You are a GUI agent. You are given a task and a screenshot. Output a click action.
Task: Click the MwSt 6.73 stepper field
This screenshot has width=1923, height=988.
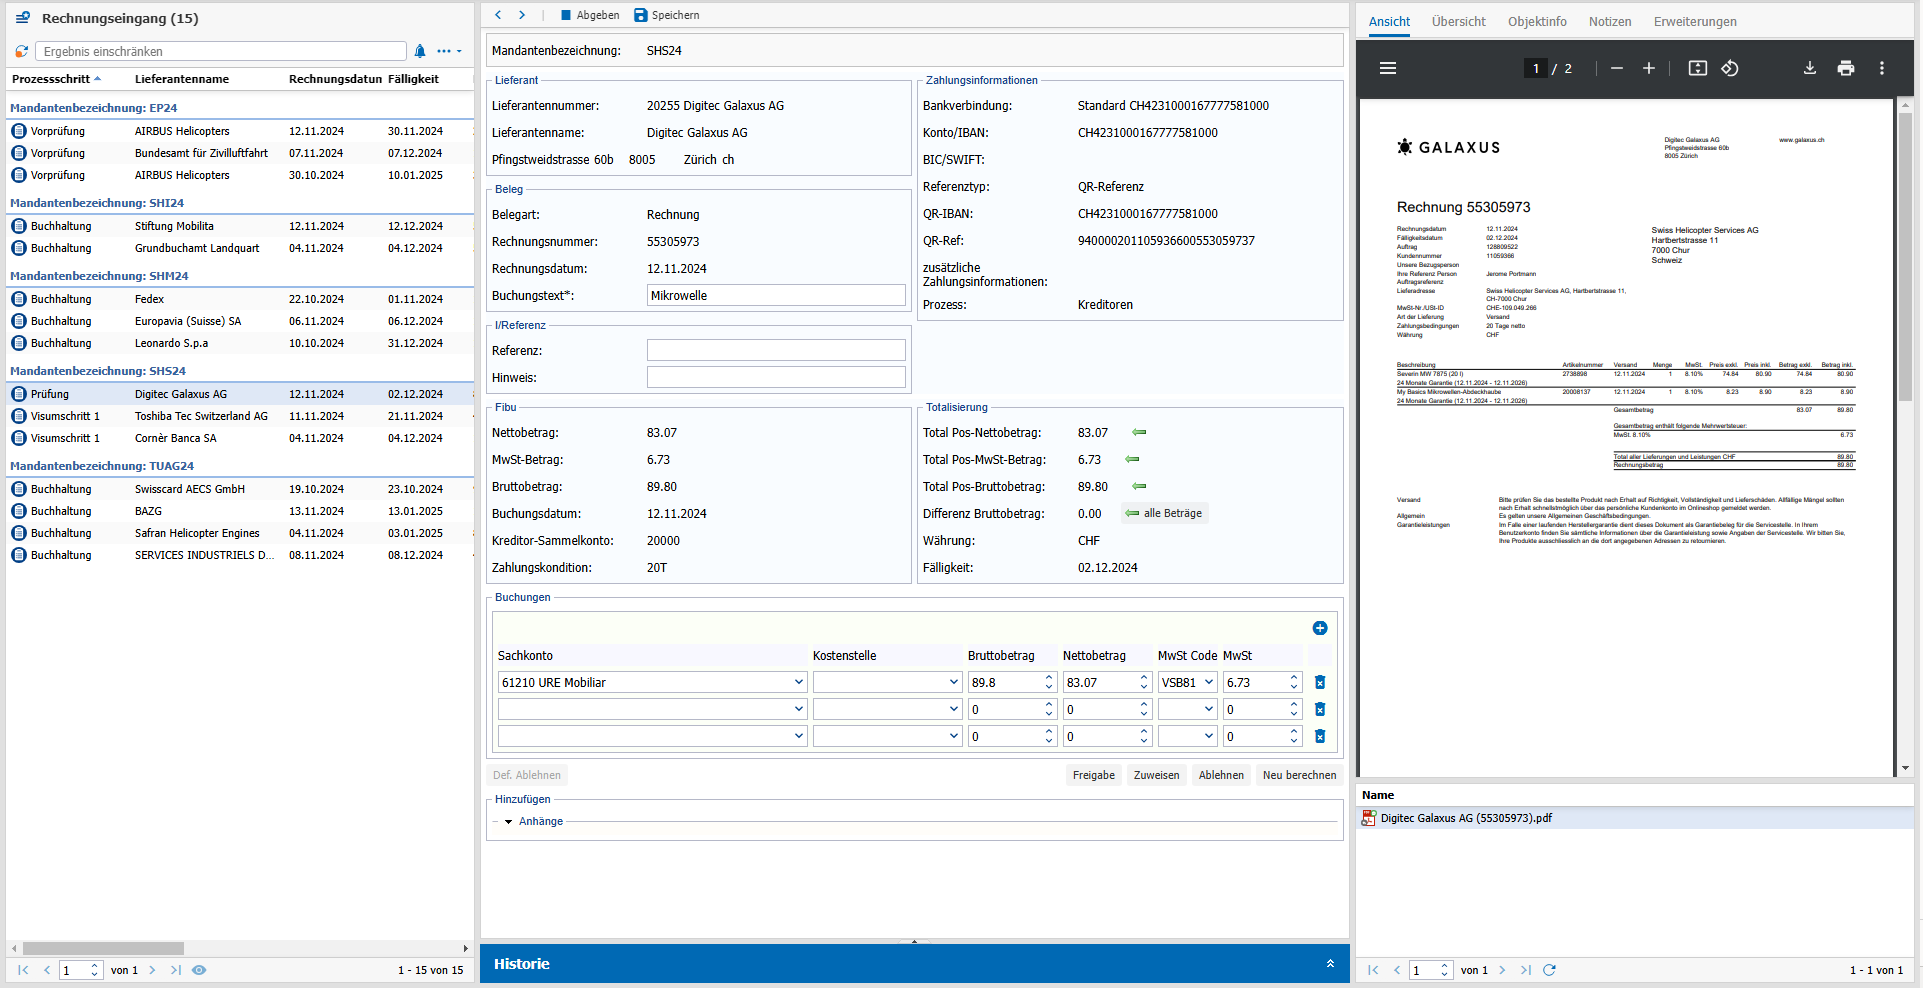tap(1262, 682)
